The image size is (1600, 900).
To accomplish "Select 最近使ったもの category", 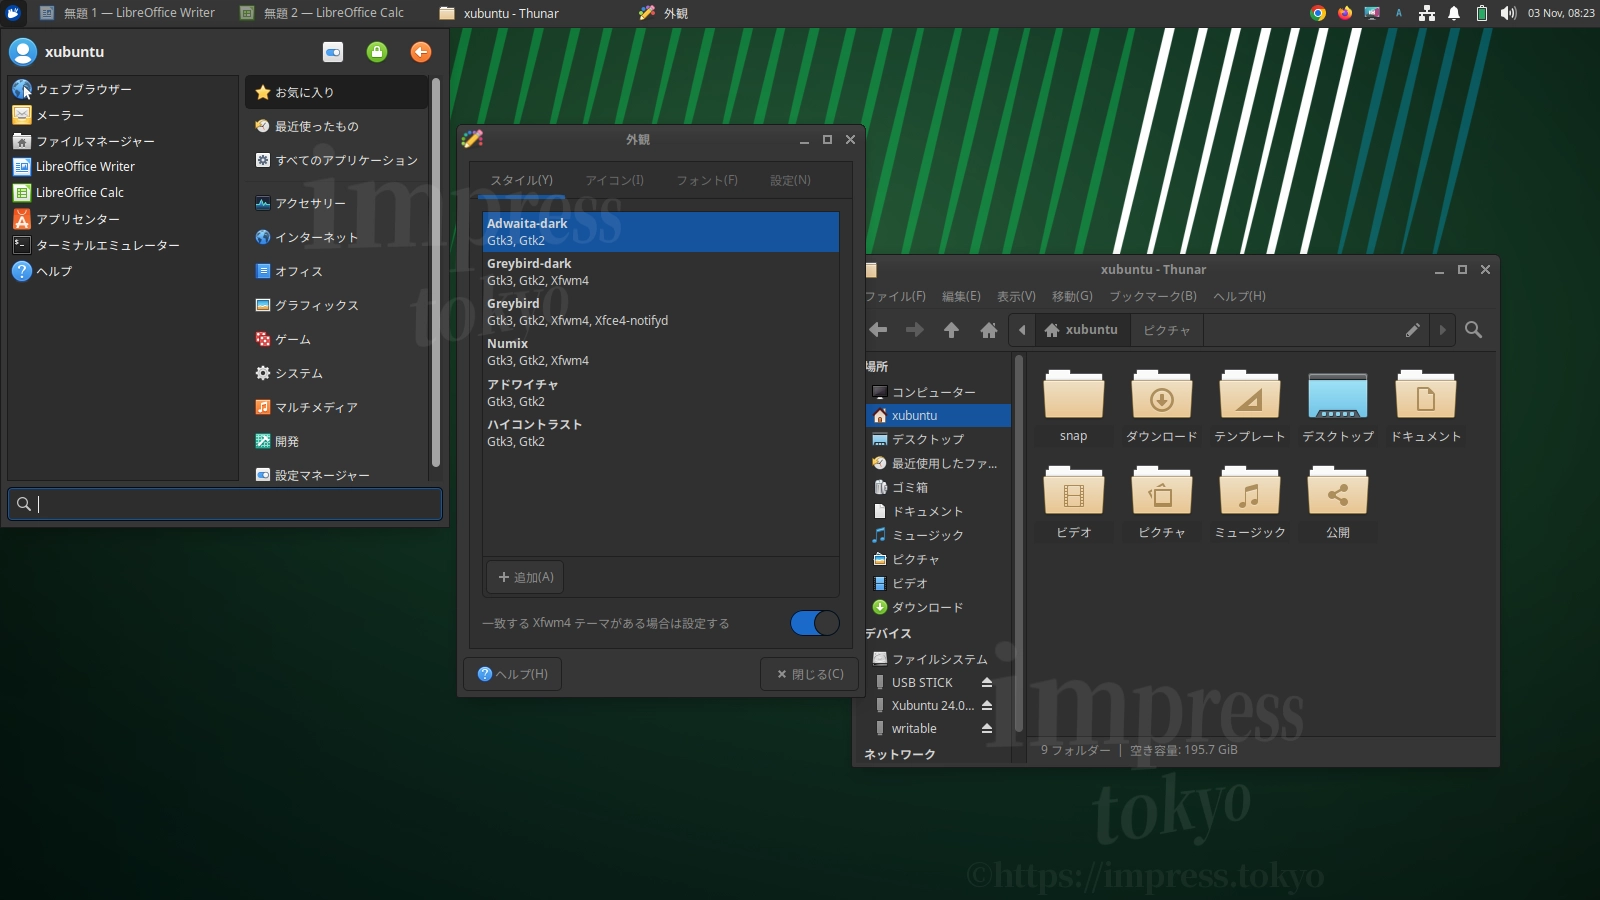I will pos(336,126).
